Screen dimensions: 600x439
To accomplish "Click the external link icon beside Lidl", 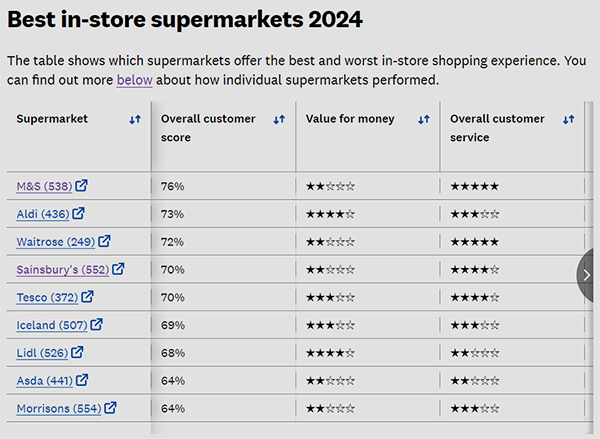I will point(77,352).
